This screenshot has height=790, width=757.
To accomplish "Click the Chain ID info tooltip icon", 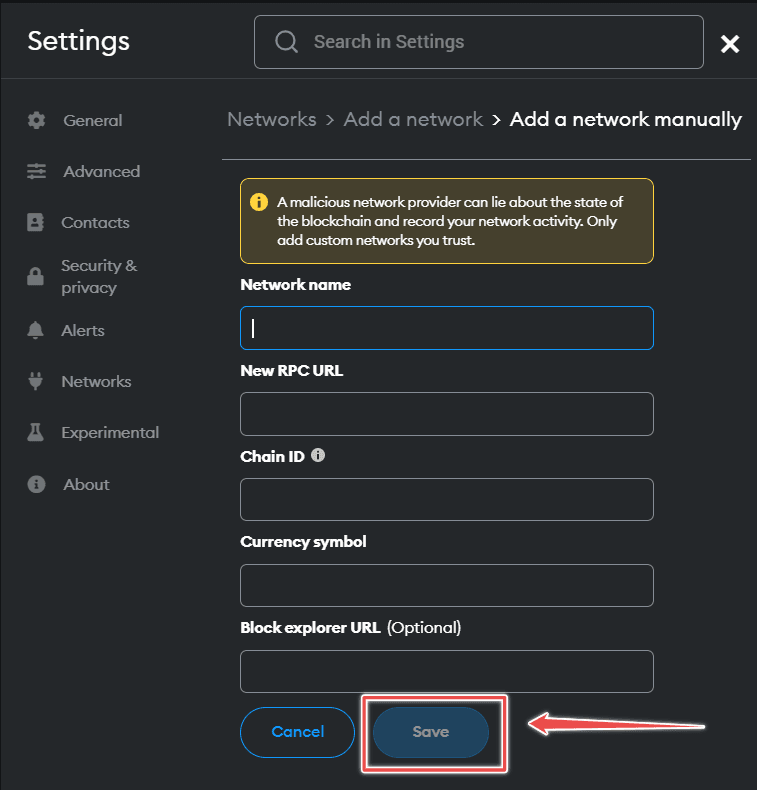I will (318, 455).
